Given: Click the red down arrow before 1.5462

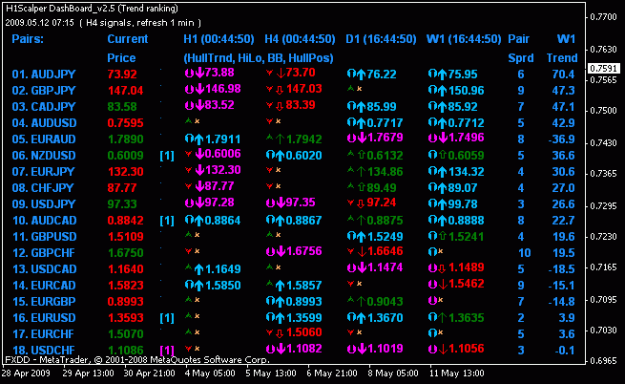Looking at the screenshot, I should [442, 284].
